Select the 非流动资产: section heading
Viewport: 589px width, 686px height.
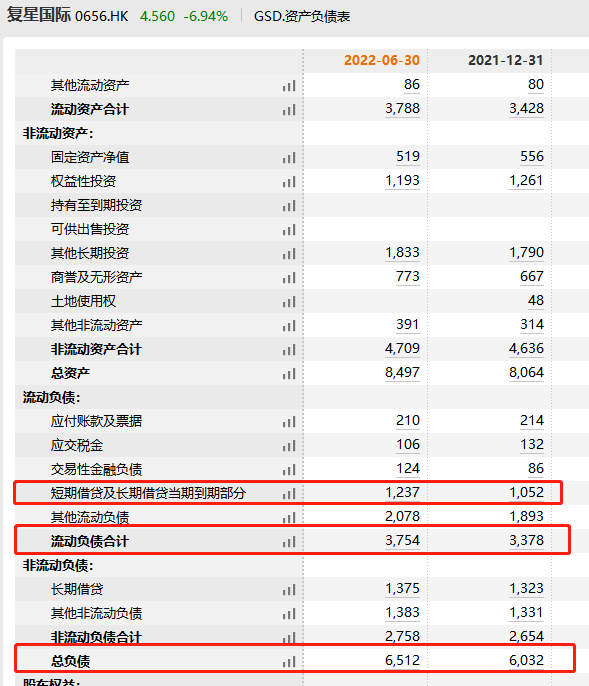pos(58,133)
